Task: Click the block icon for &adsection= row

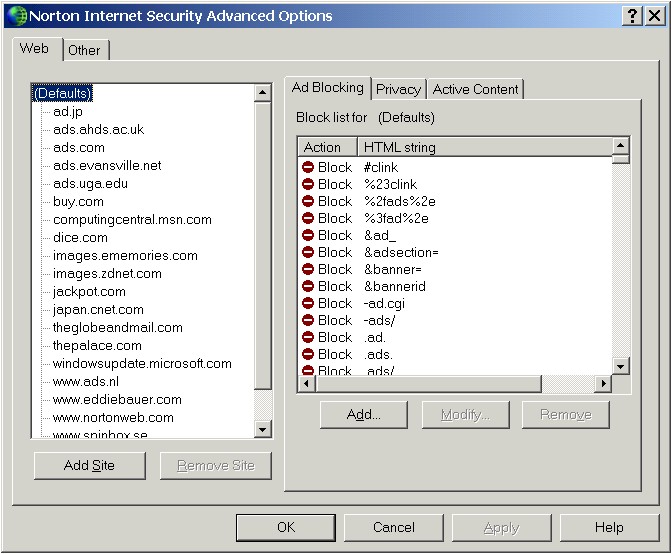Action: [x=308, y=252]
